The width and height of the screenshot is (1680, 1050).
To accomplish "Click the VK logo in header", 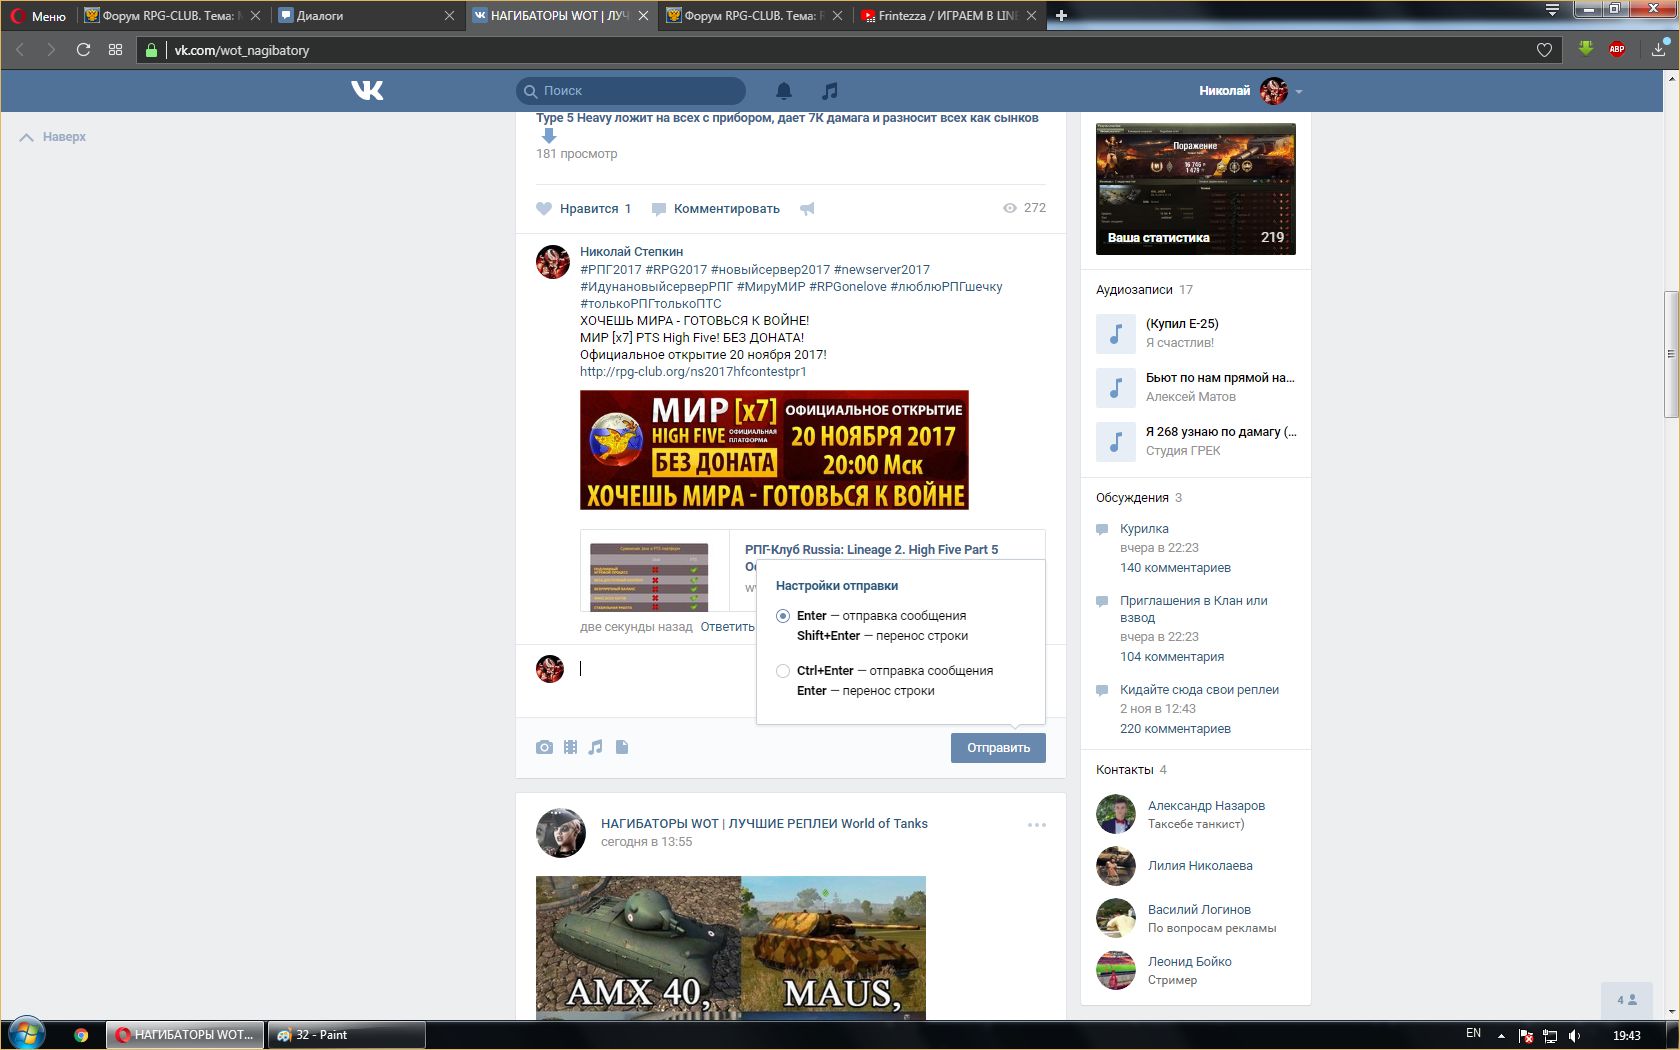I will [x=367, y=91].
